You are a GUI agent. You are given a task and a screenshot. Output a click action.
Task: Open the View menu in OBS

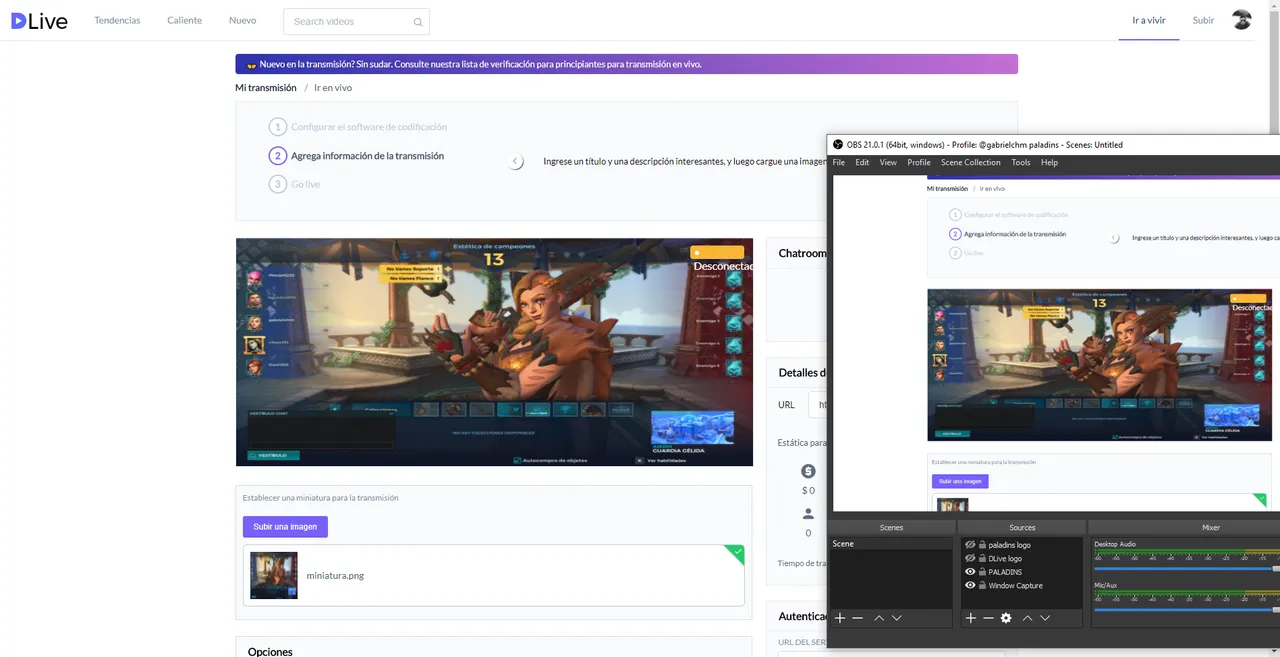click(x=888, y=162)
